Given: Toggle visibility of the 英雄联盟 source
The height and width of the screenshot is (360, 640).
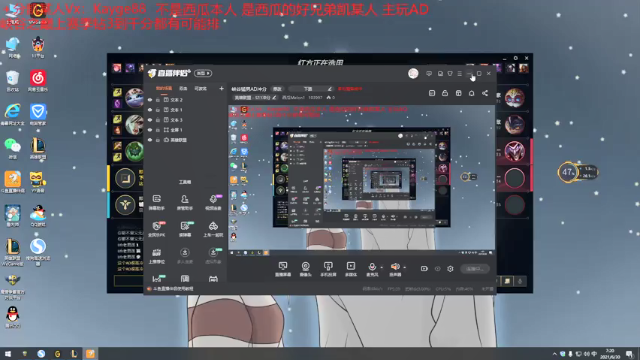Looking at the screenshot, I should [150, 140].
